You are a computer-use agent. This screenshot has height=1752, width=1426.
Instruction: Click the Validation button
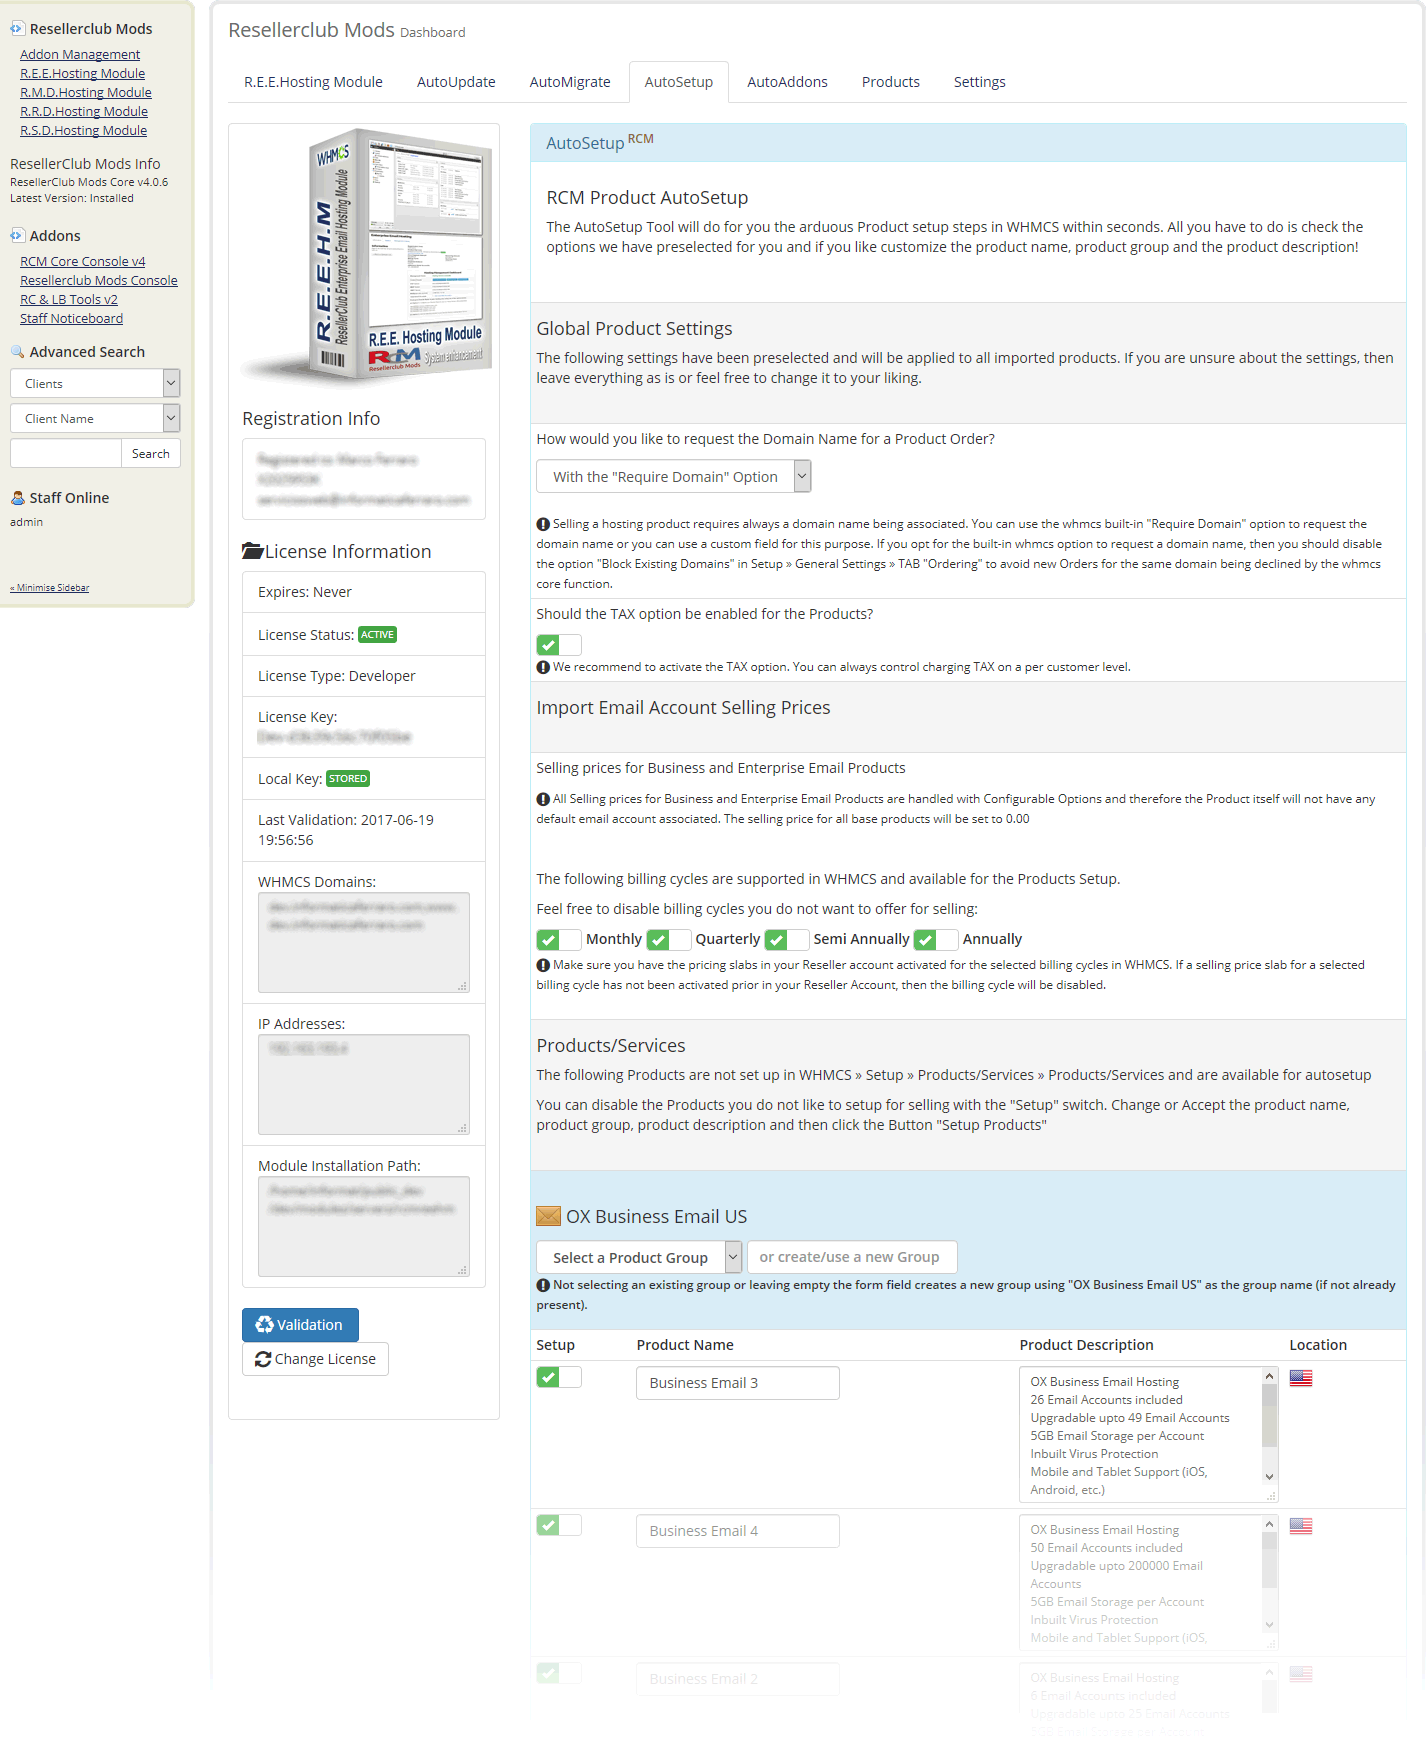[x=300, y=1324]
